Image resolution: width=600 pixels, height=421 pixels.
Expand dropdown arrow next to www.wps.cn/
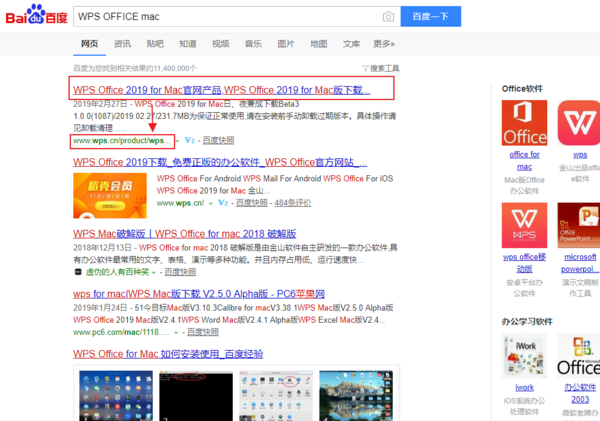[x=210, y=204]
